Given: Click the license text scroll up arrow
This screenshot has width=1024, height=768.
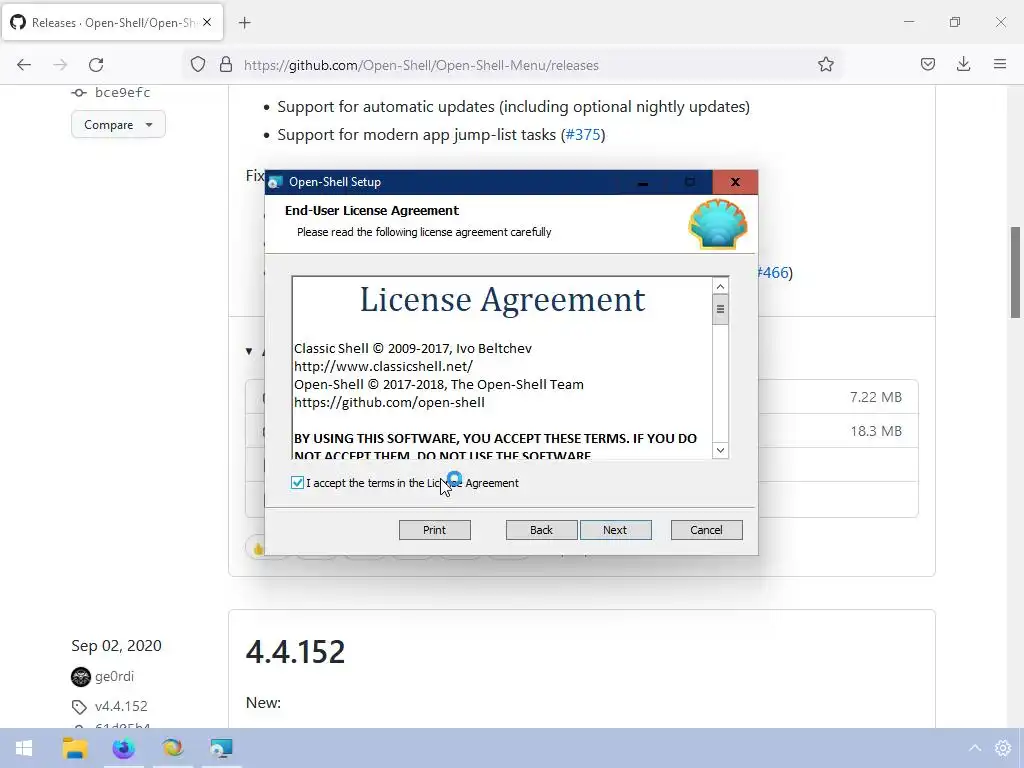Looking at the screenshot, I should point(720,286).
